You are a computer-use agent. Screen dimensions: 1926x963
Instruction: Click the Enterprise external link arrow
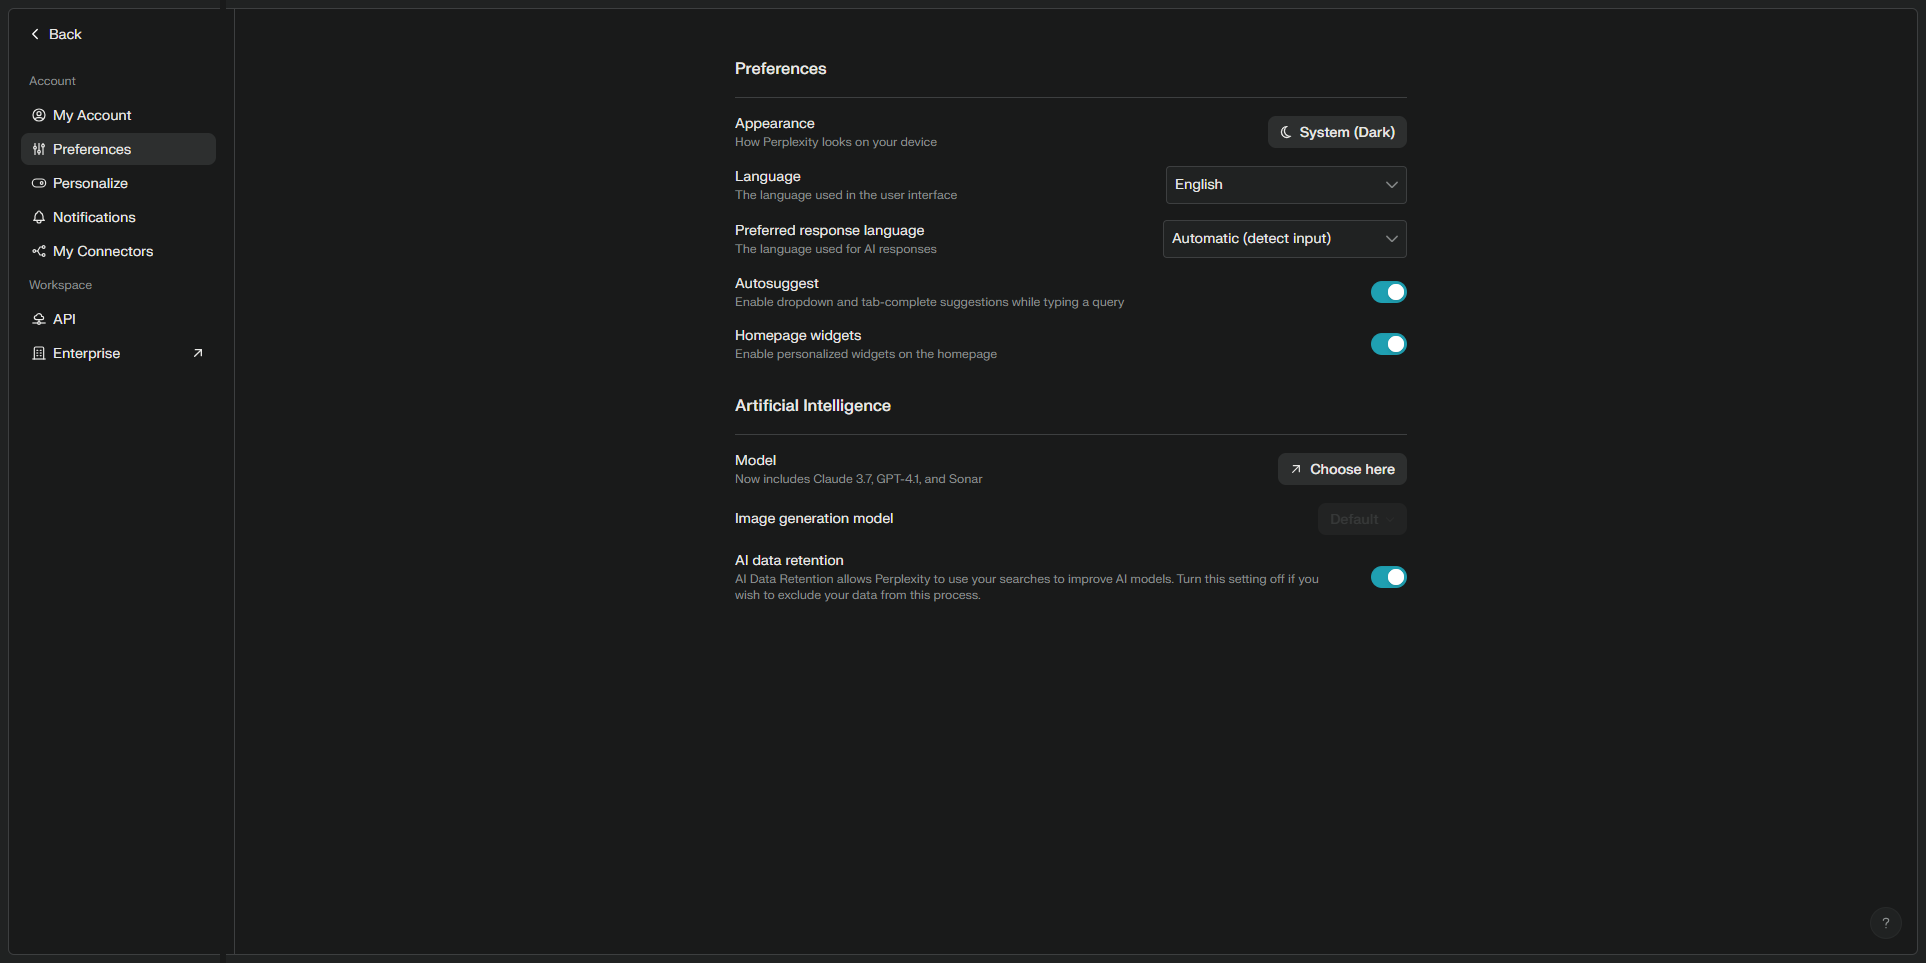pos(198,353)
